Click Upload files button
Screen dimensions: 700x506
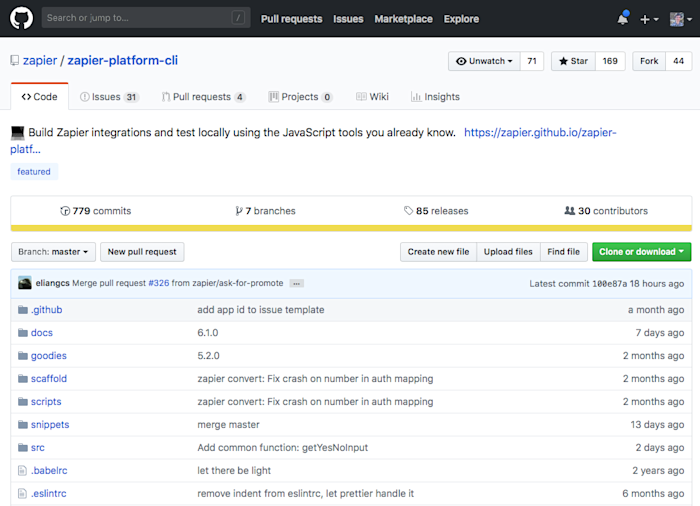click(508, 252)
